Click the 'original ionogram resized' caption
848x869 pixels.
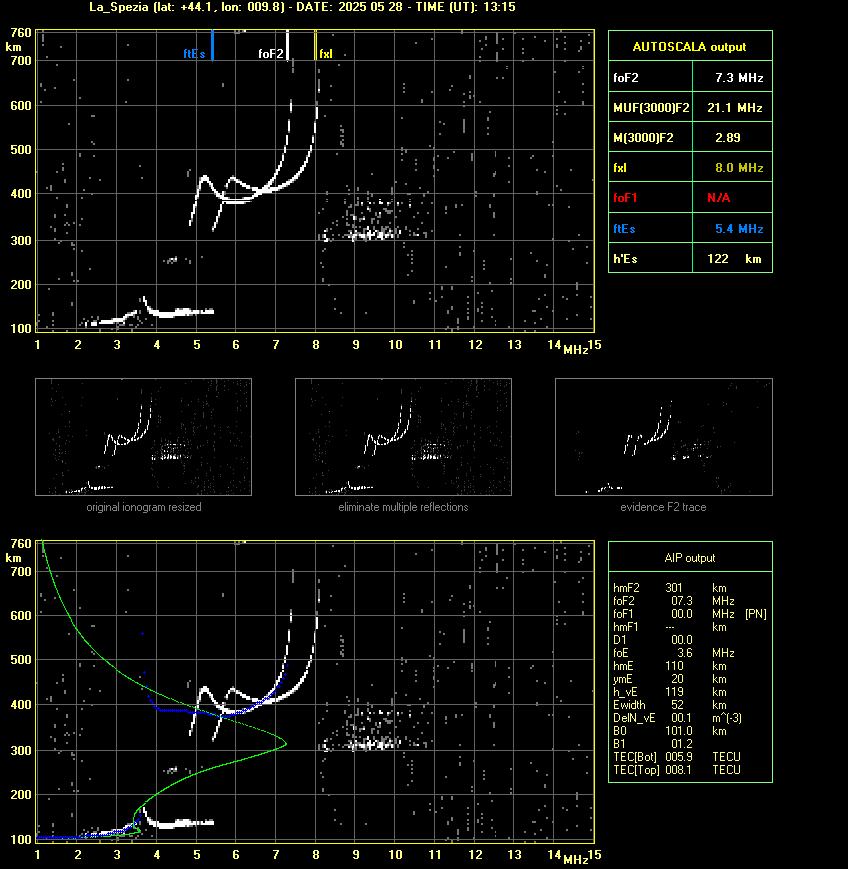coord(144,507)
